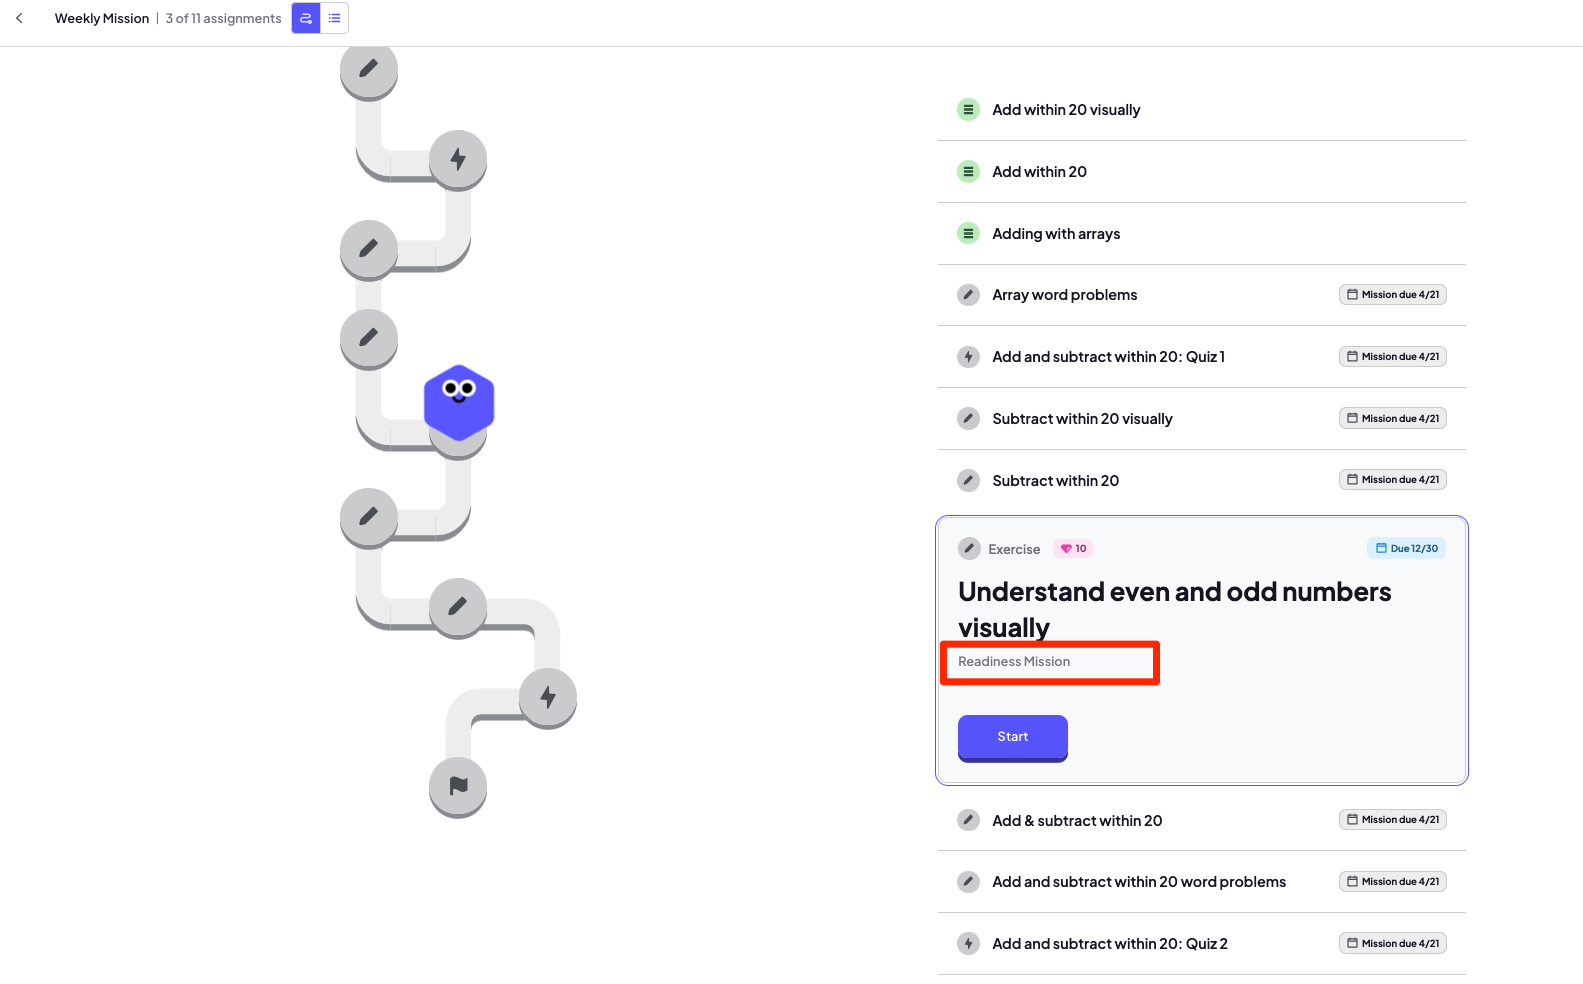Image resolution: width=1583 pixels, height=984 pixels.
Task: Select the flag finish node on path
Action: tap(458, 786)
